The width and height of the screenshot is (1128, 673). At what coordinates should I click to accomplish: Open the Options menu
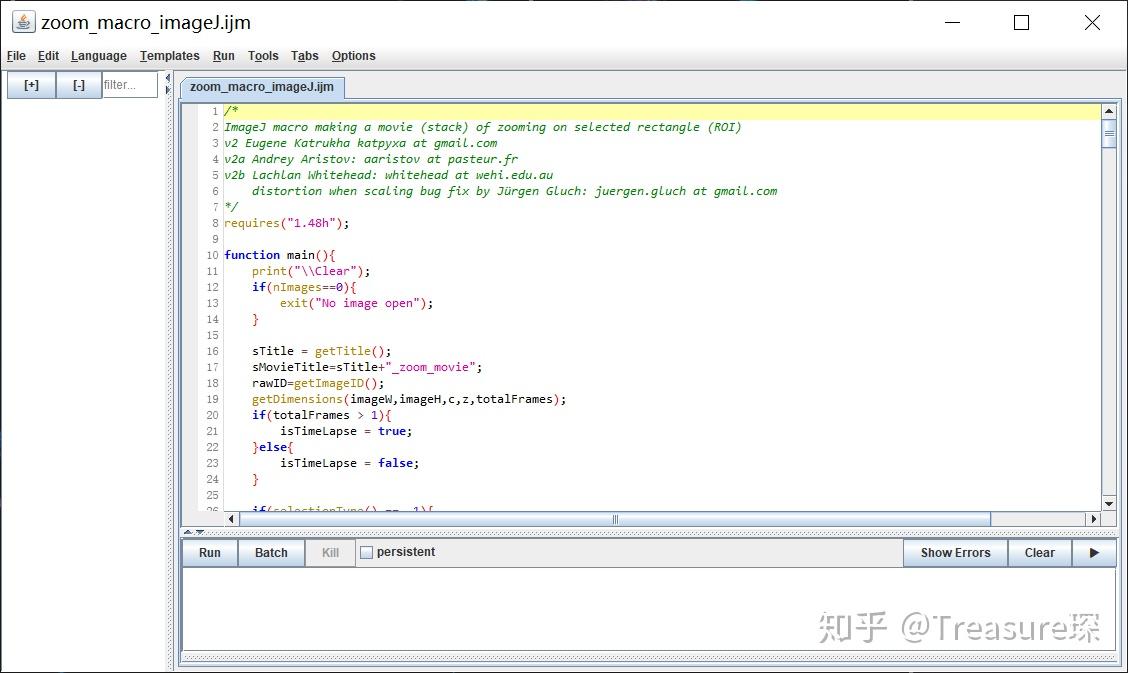[x=353, y=56]
